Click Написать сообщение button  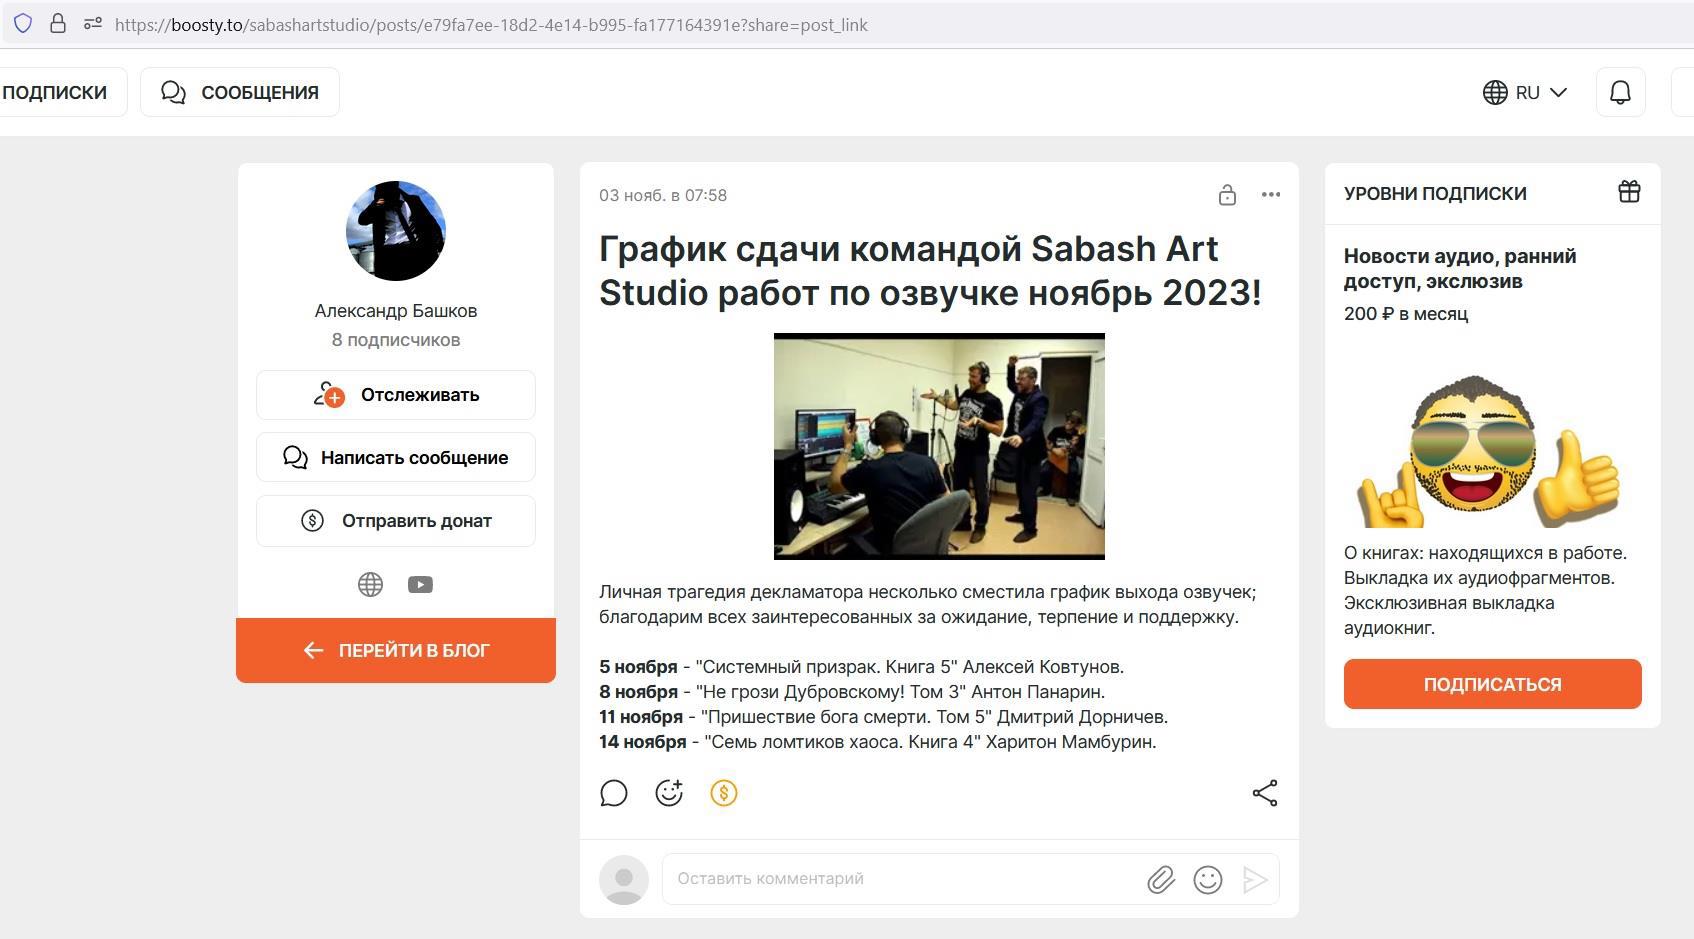[396, 458]
